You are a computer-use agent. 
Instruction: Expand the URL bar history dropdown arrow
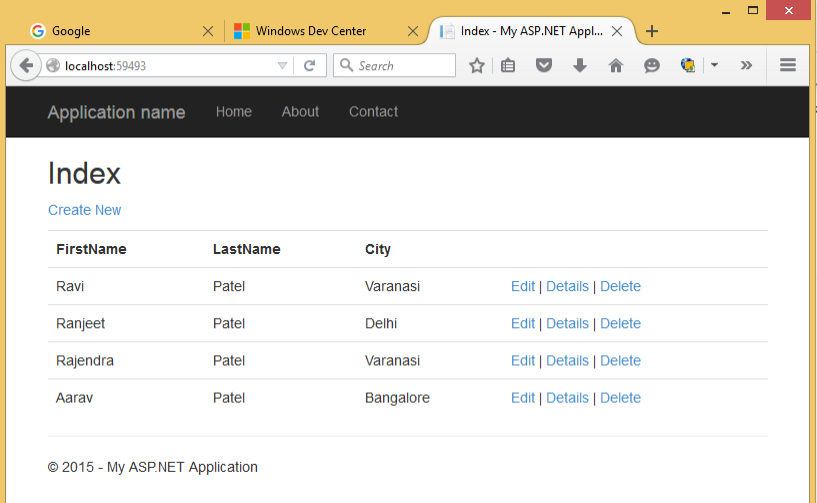click(282, 66)
